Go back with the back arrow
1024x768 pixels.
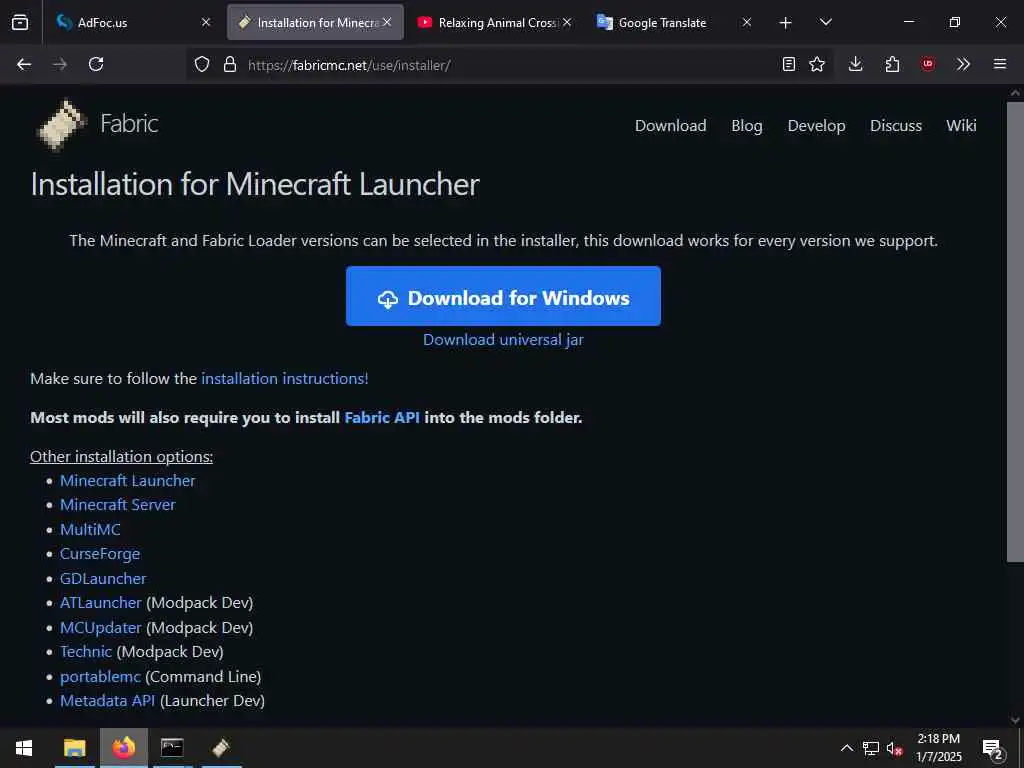coord(24,64)
